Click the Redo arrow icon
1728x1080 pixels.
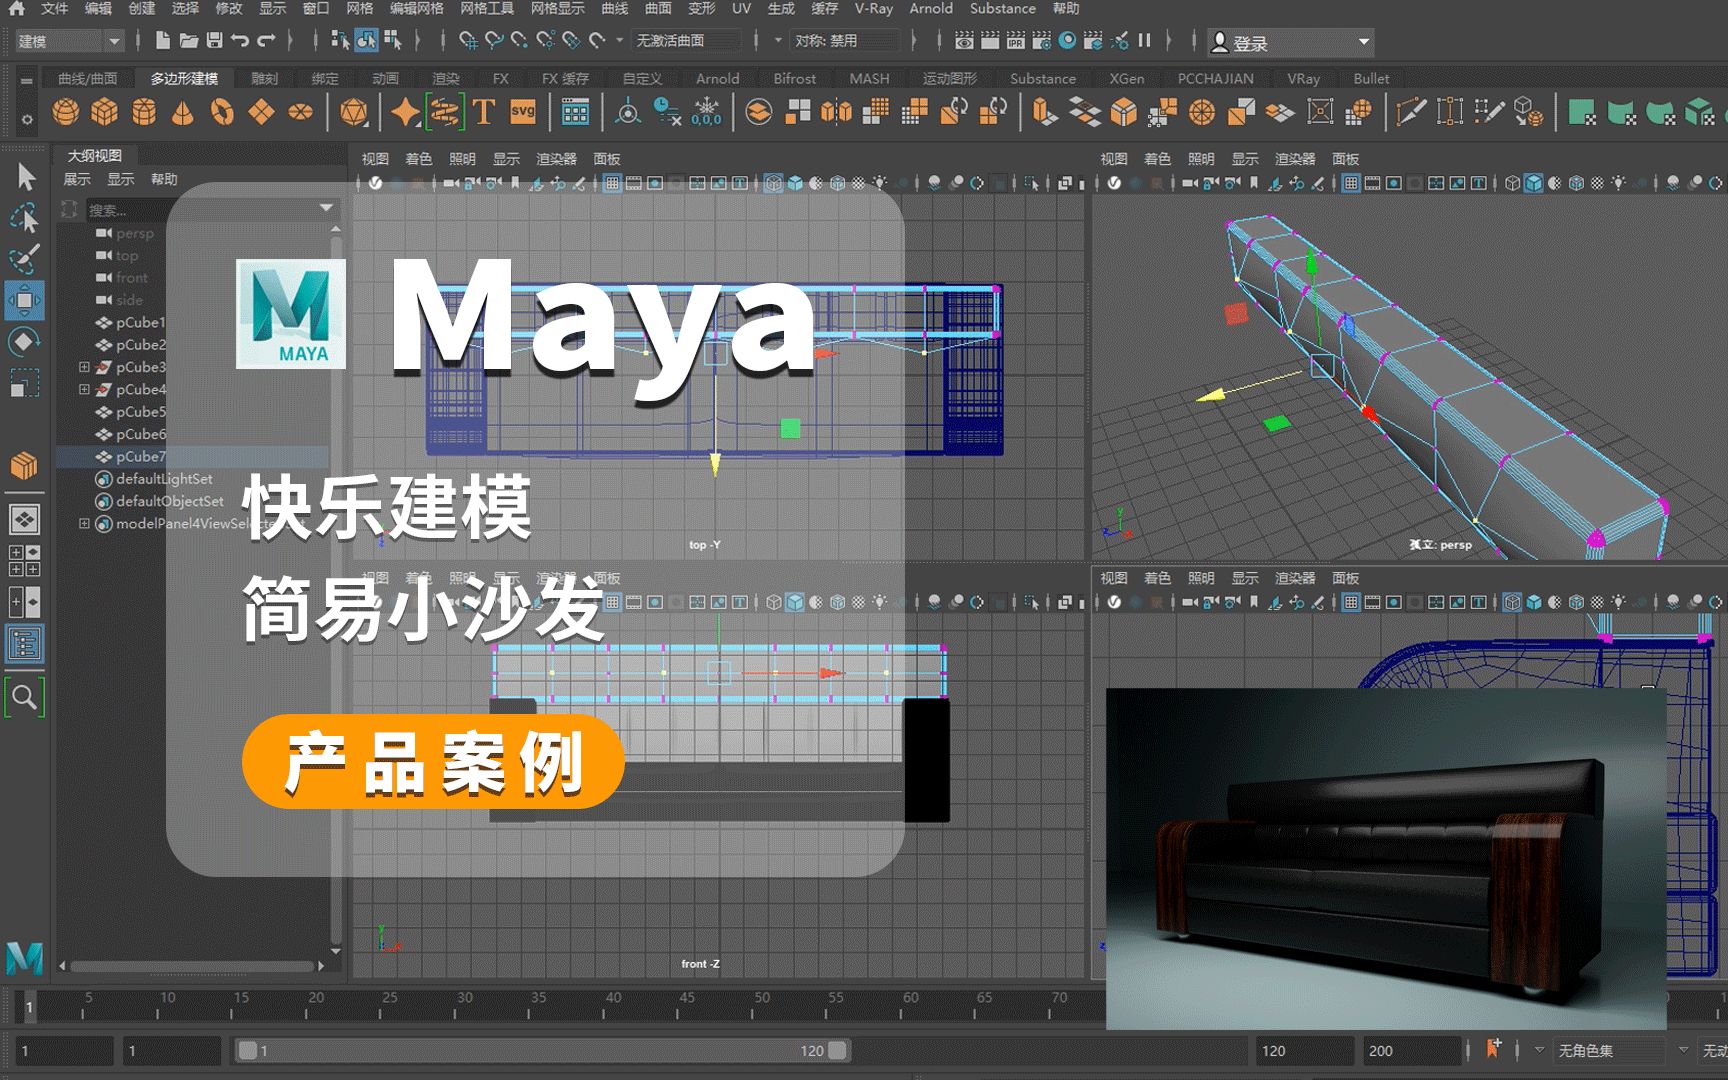pos(266,40)
